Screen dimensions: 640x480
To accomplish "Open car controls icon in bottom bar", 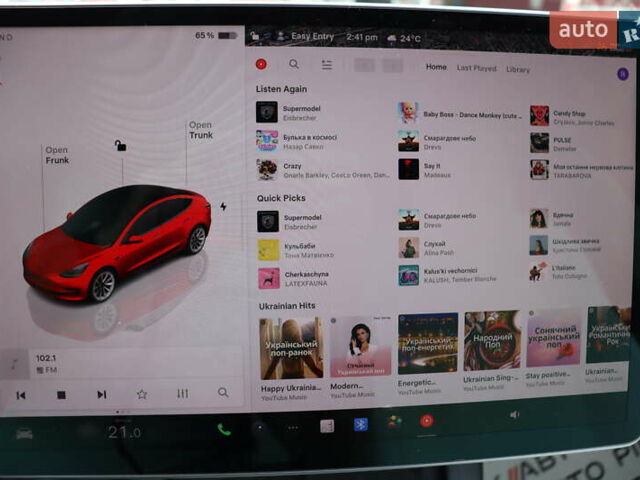I will 24,433.
